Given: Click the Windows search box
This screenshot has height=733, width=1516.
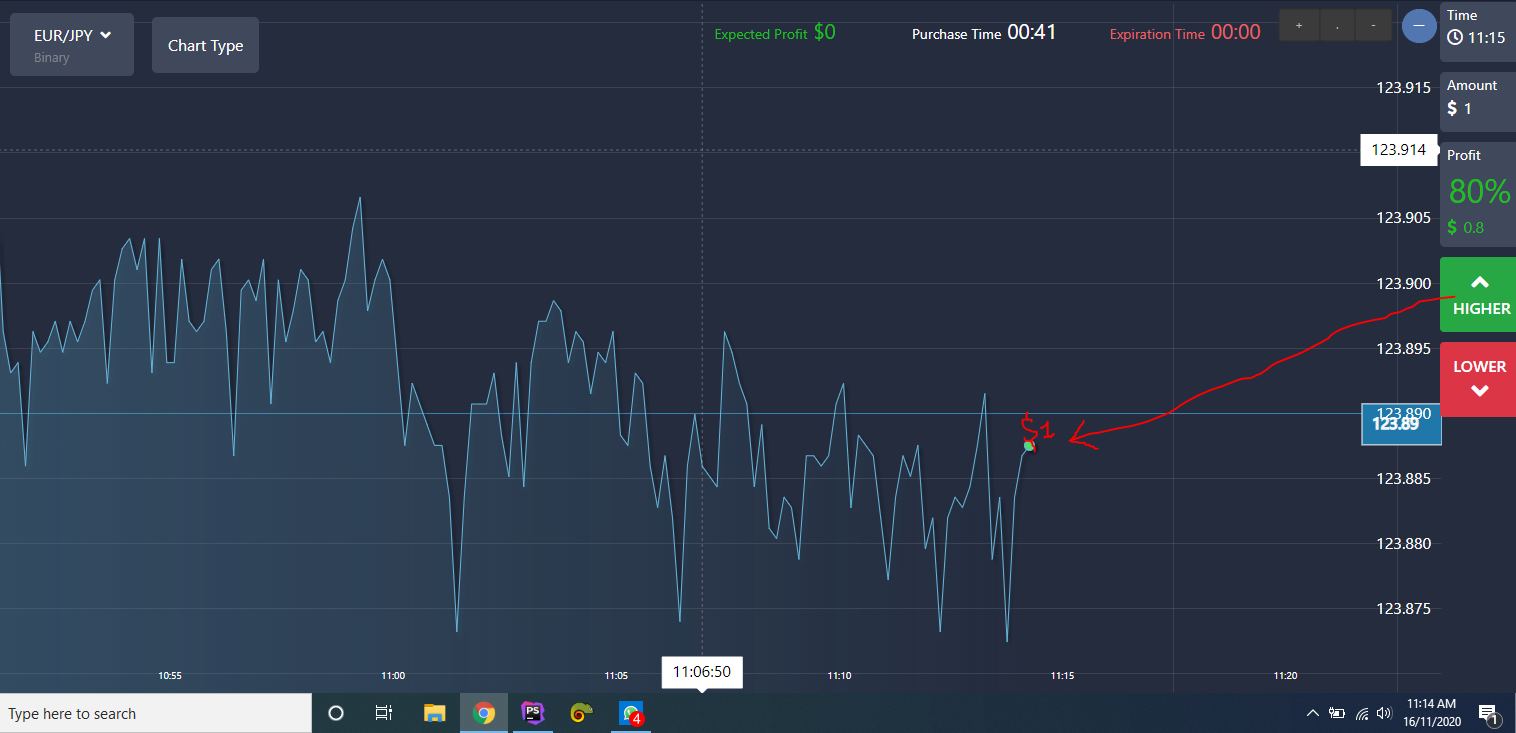Looking at the screenshot, I should (x=156, y=713).
